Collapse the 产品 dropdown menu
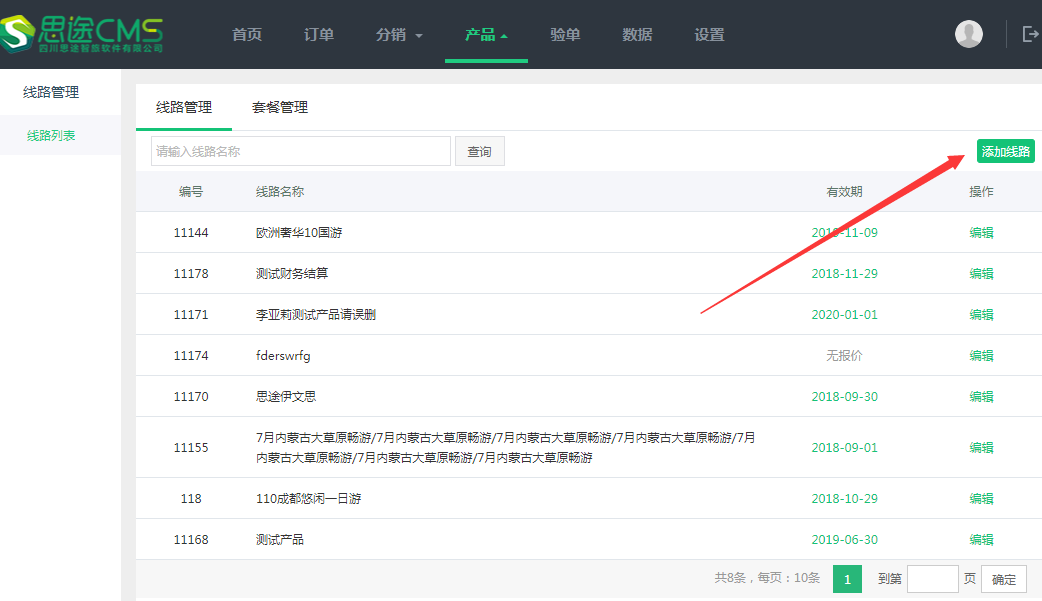 pos(486,35)
